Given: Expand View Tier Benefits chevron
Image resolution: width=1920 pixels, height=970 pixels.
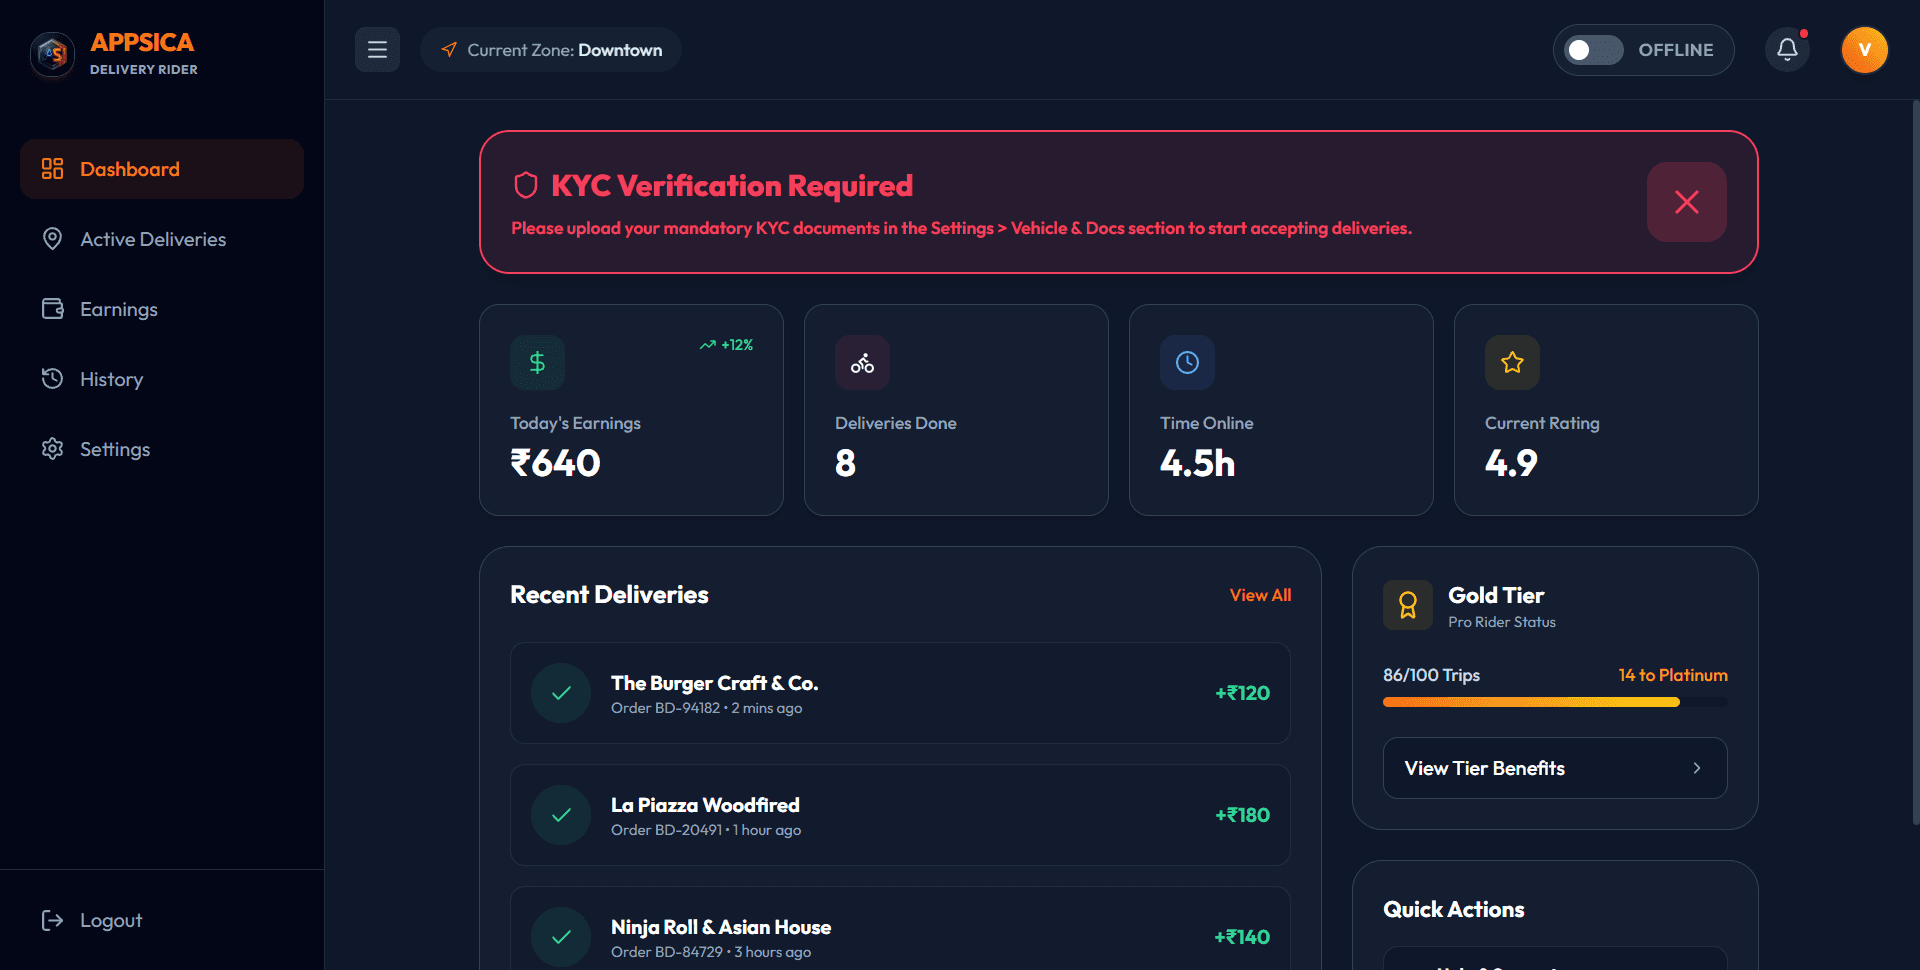Looking at the screenshot, I should click(x=1696, y=768).
